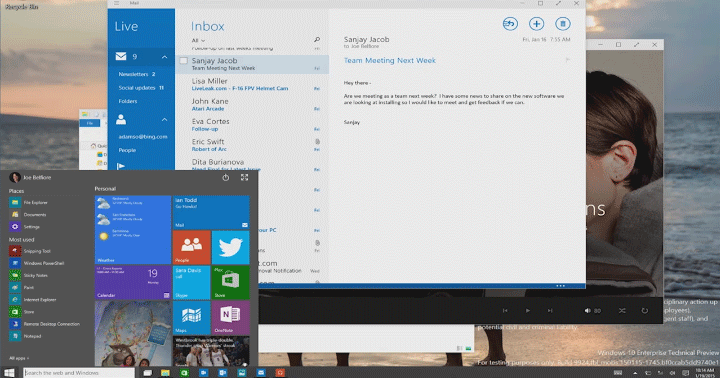720x378 pixels.
Task: Open the touch keyboard tray icon
Action: pos(618,372)
